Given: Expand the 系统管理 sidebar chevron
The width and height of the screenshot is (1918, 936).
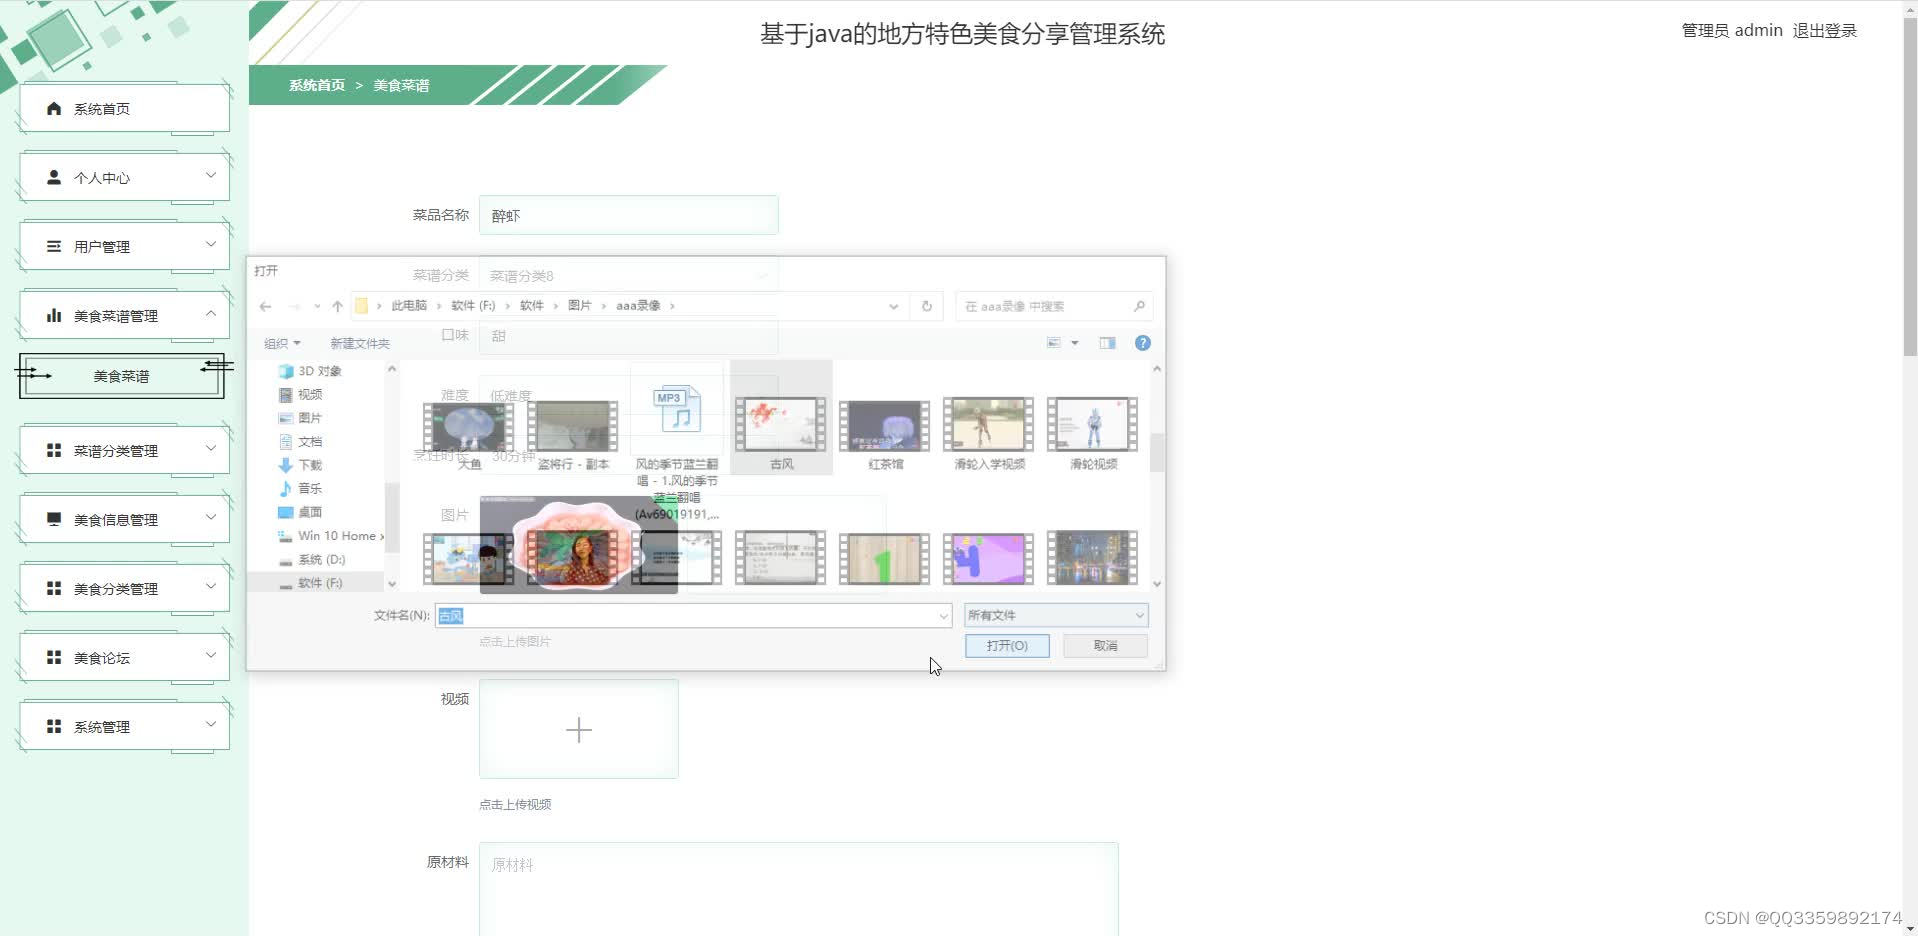Looking at the screenshot, I should (211, 724).
